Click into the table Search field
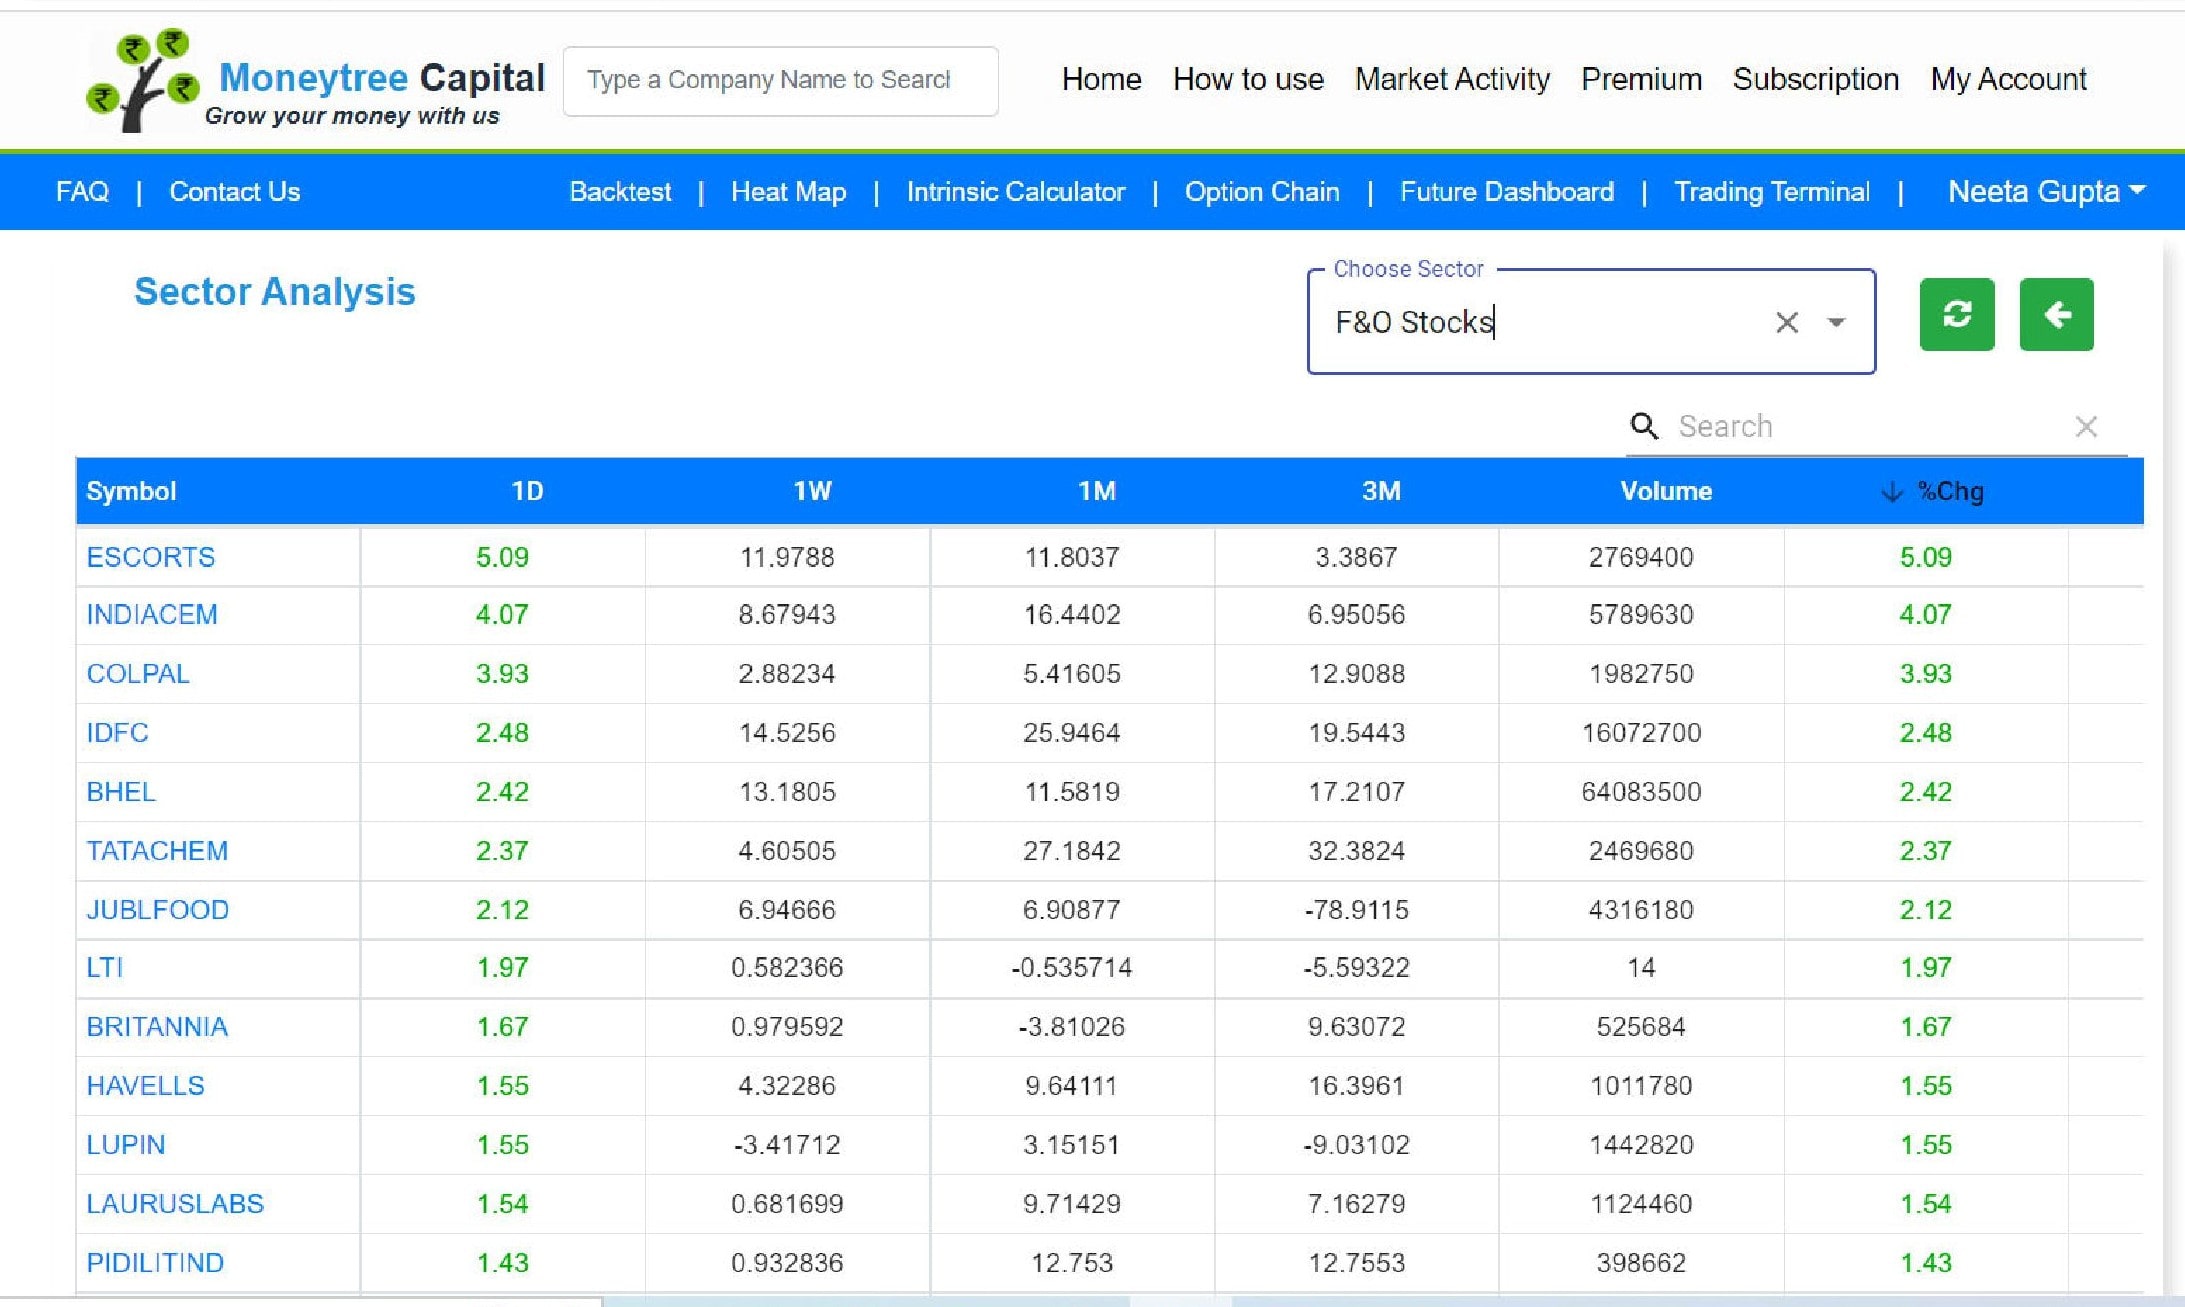 [x=1870, y=427]
